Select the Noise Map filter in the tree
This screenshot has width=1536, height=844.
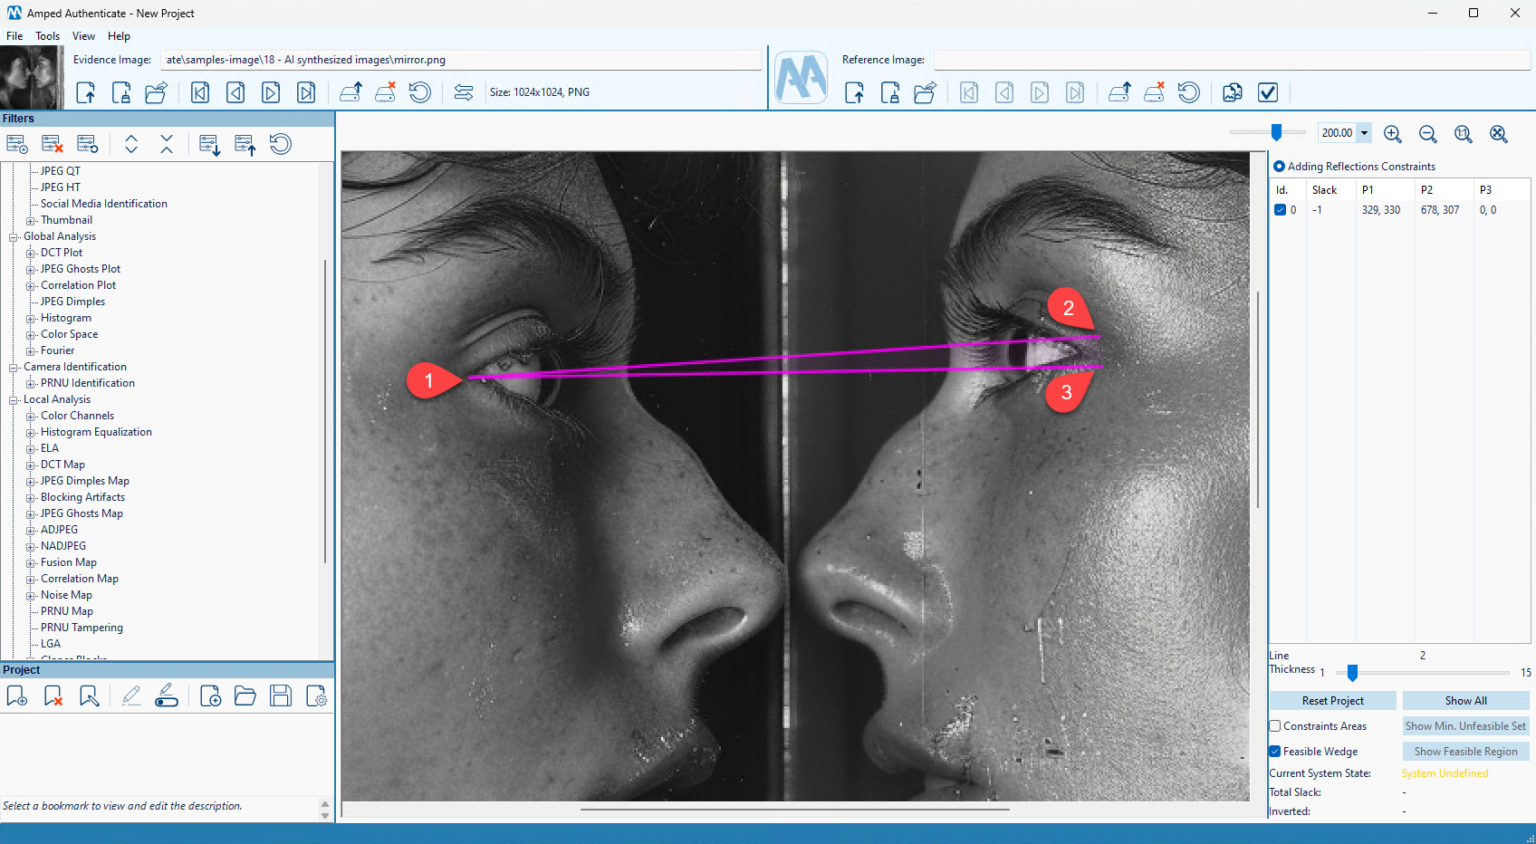pyautogui.click(x=65, y=594)
